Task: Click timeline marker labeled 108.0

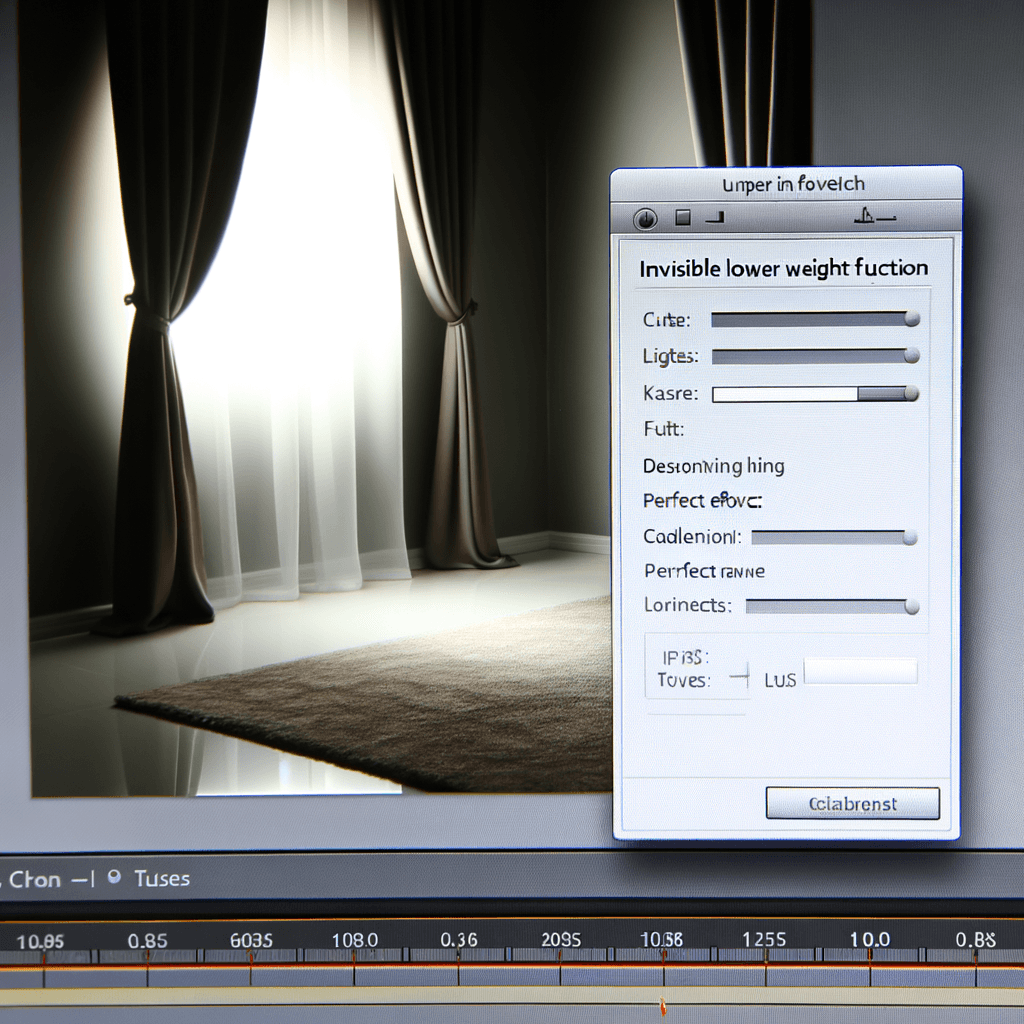Action: tap(355, 940)
